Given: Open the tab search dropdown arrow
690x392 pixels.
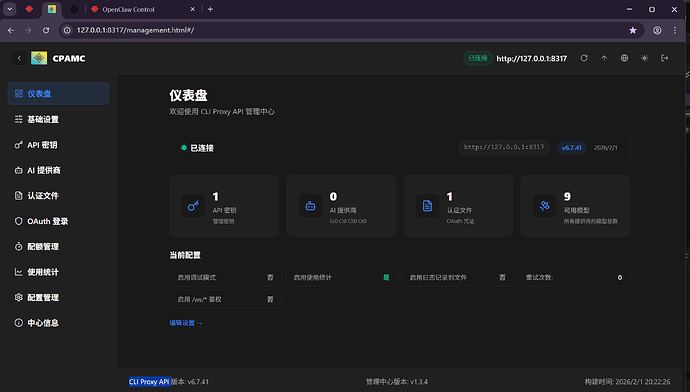Looking at the screenshot, I should (10, 9).
